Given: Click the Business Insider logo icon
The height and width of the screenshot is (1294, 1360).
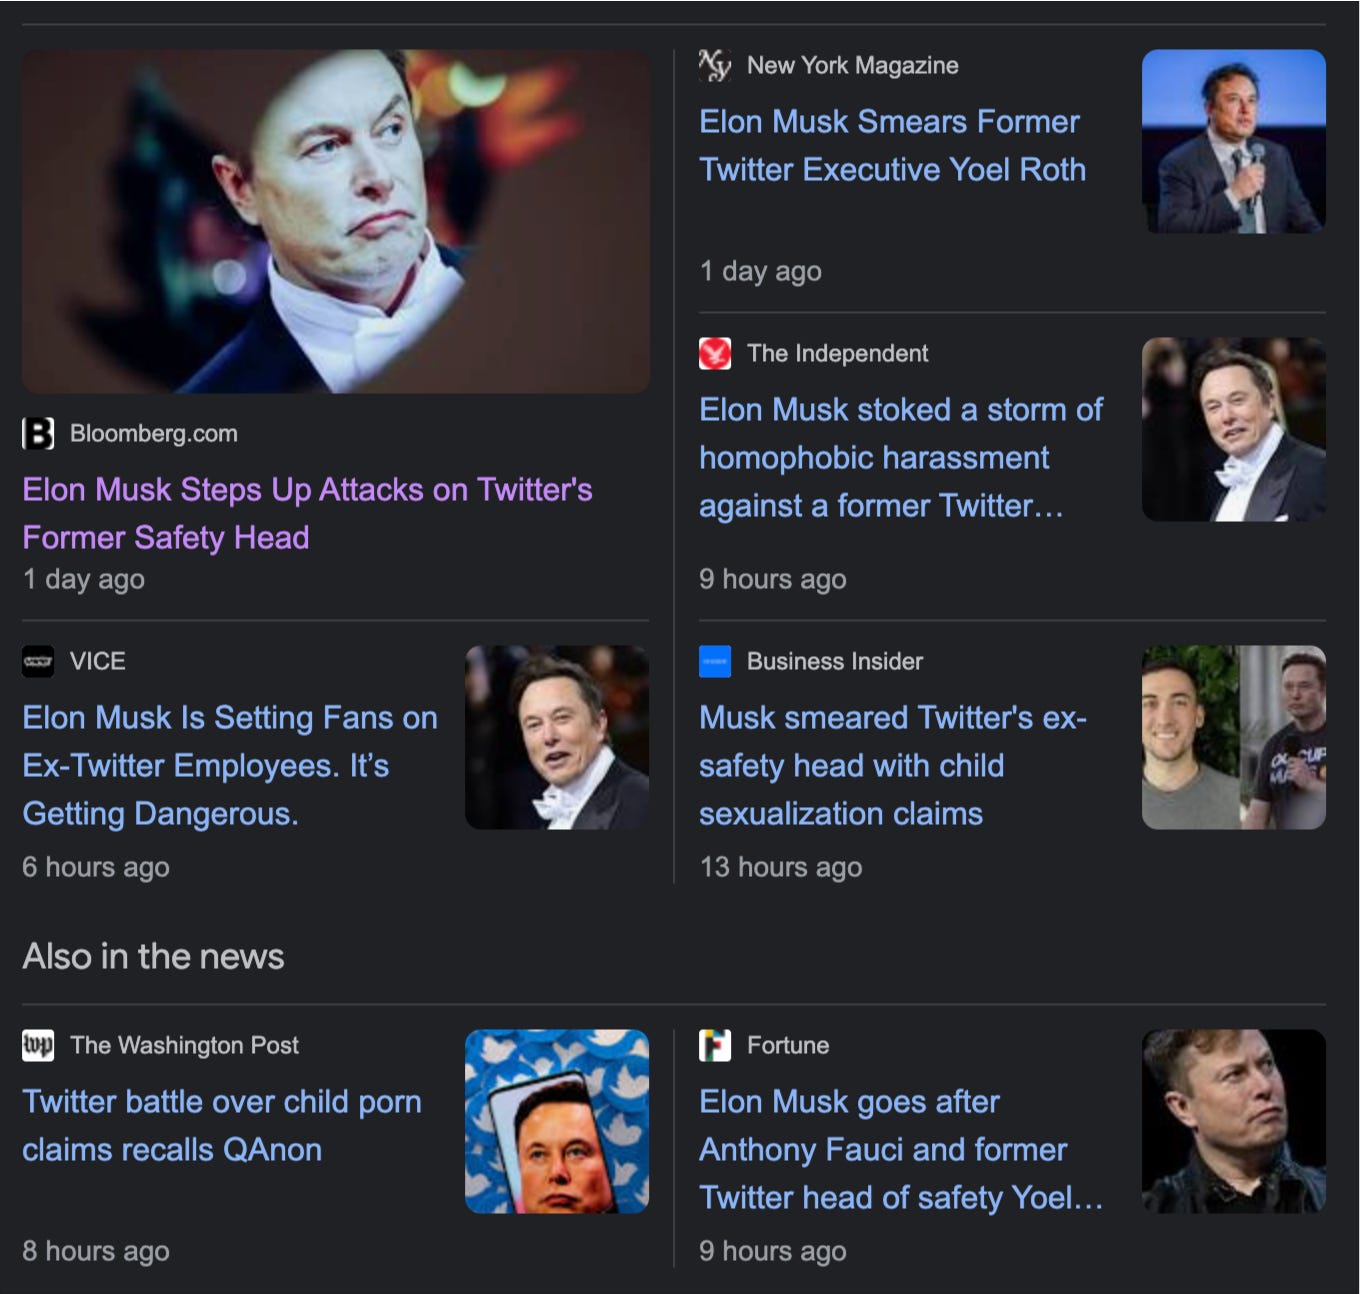Looking at the screenshot, I should (x=713, y=661).
